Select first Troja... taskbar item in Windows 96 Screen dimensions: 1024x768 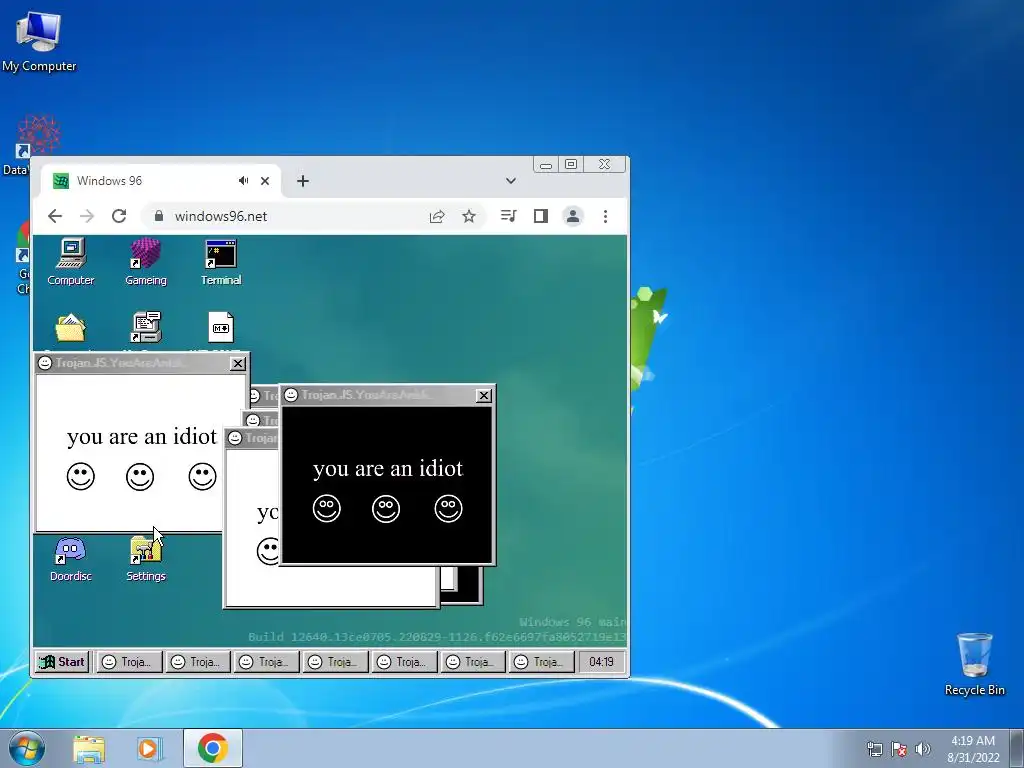pyautogui.click(x=129, y=662)
